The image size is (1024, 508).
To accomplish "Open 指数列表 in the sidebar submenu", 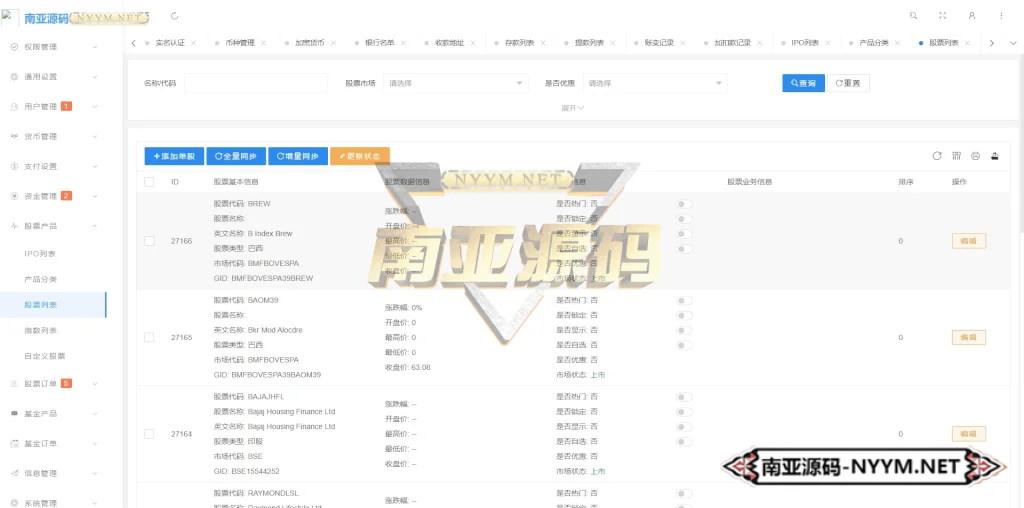I will click(x=41, y=330).
